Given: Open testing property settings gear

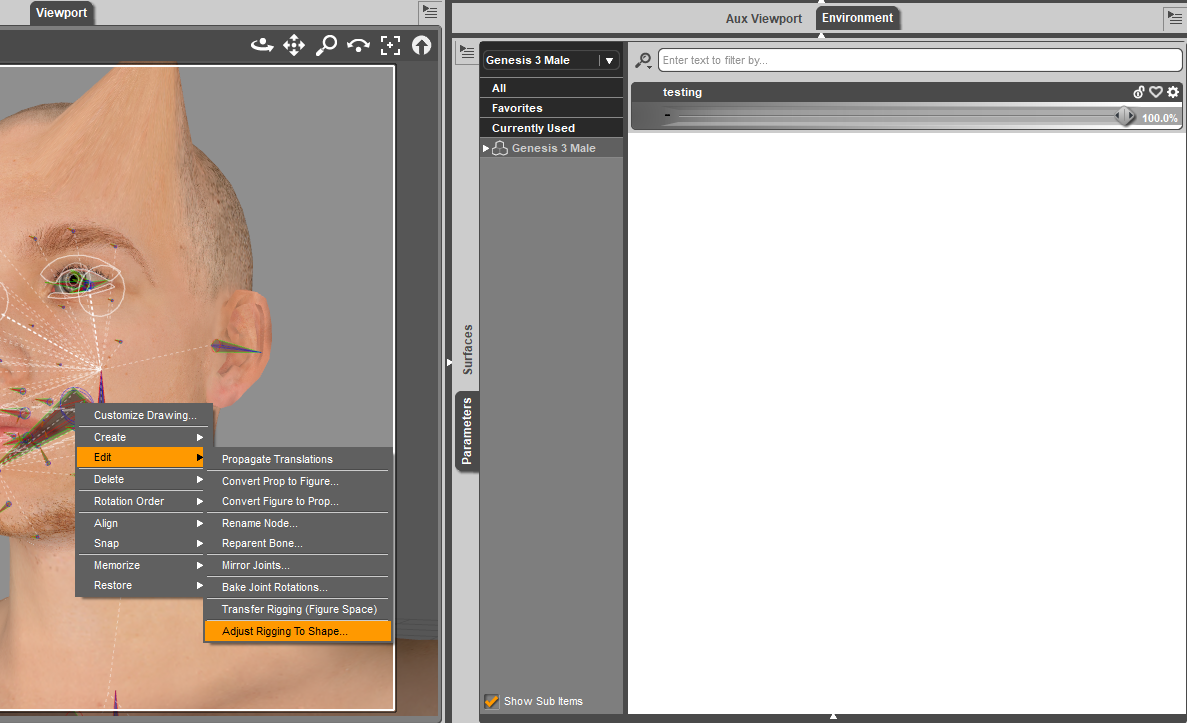Looking at the screenshot, I should [x=1173, y=92].
